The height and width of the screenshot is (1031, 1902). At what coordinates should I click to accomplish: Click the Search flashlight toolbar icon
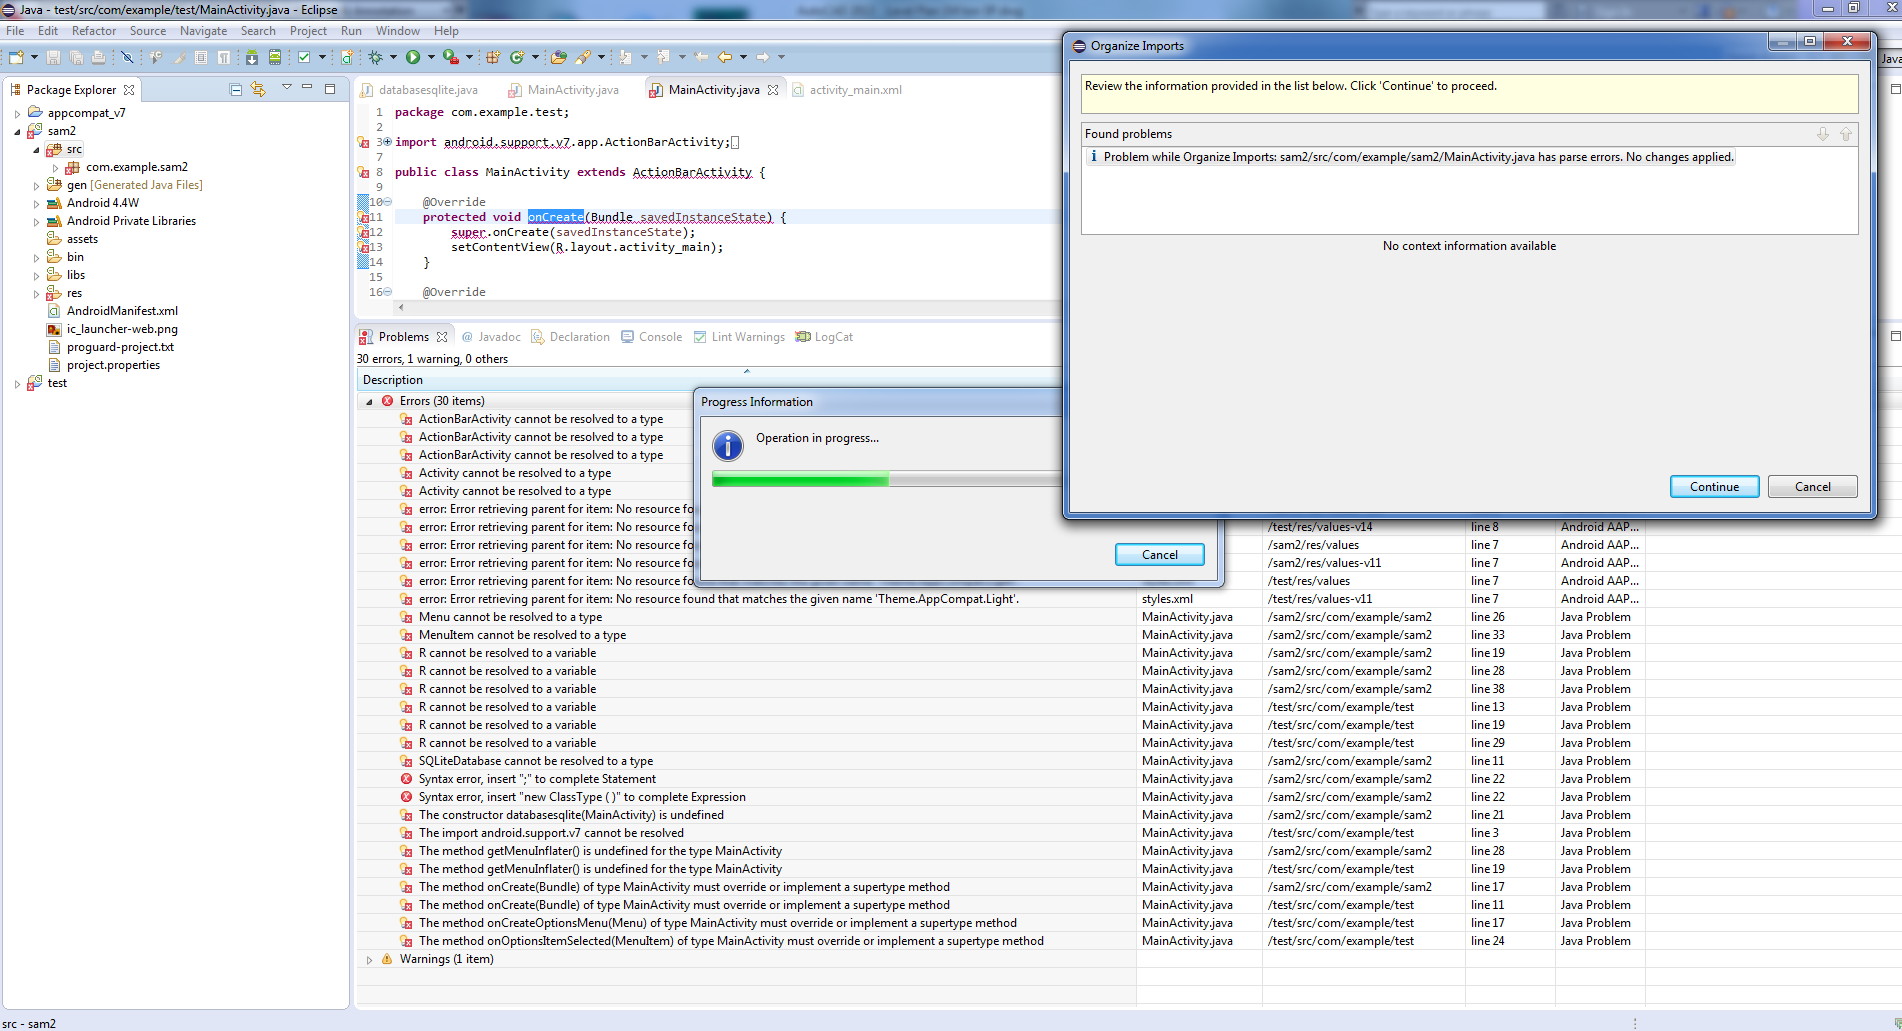coord(584,57)
